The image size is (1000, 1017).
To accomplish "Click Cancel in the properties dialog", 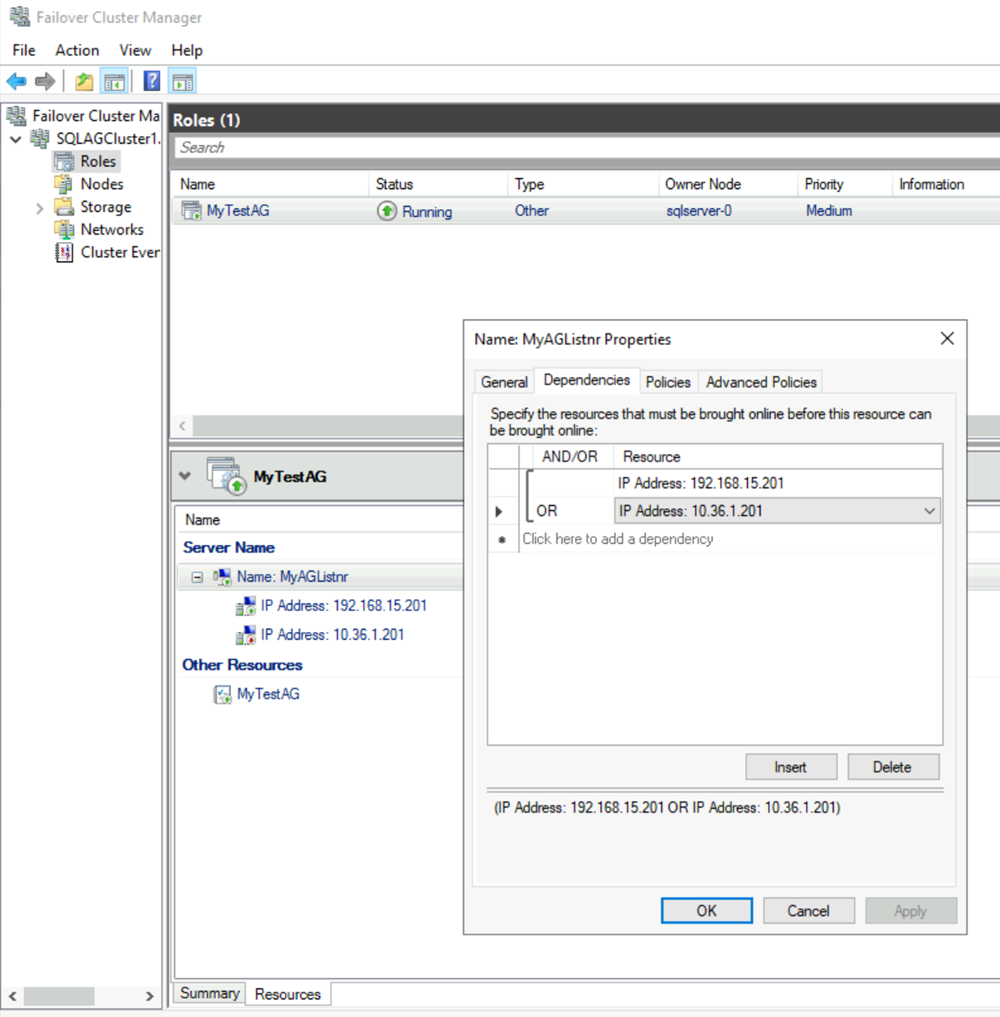I will coord(809,911).
